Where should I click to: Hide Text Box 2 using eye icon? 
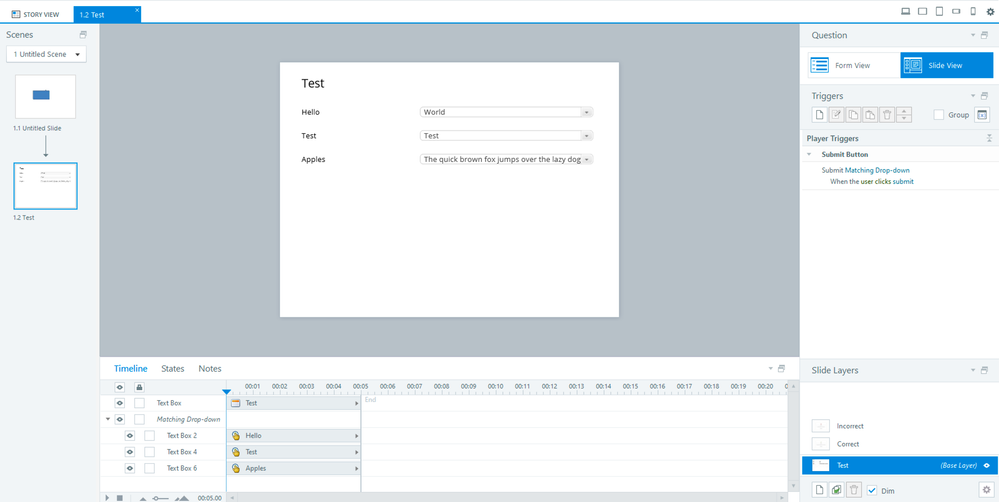pos(130,436)
